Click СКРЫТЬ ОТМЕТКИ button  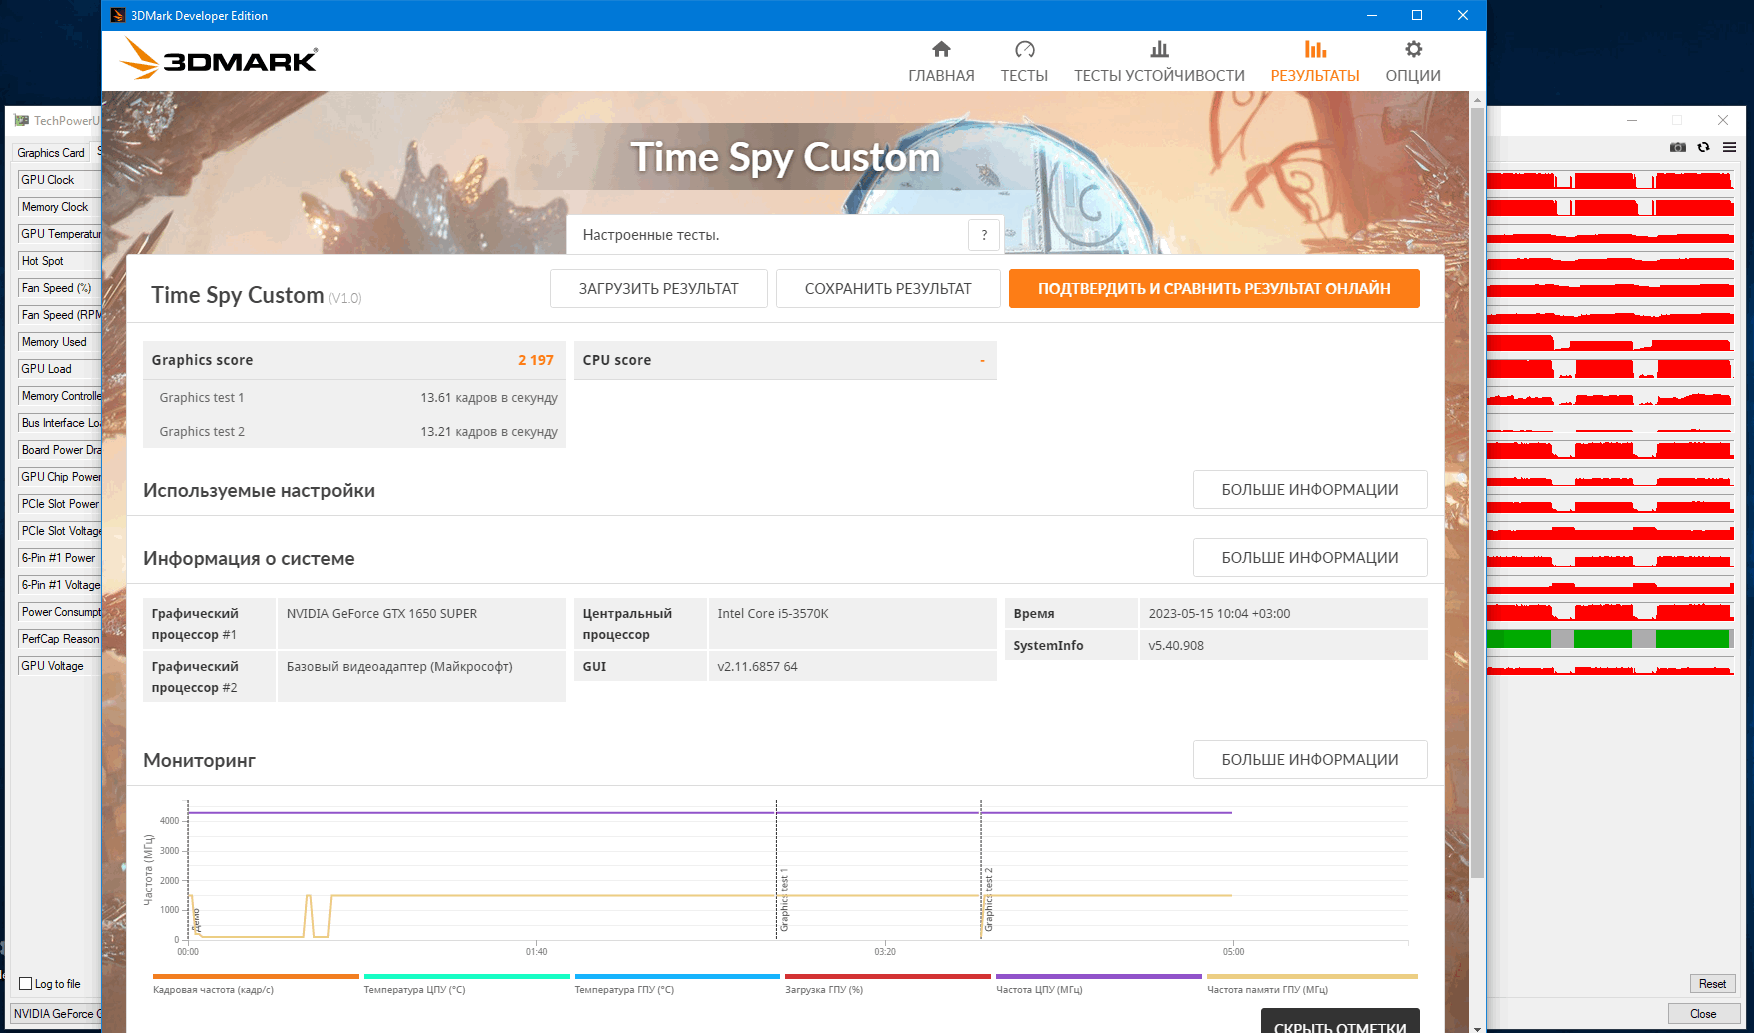click(1340, 1022)
